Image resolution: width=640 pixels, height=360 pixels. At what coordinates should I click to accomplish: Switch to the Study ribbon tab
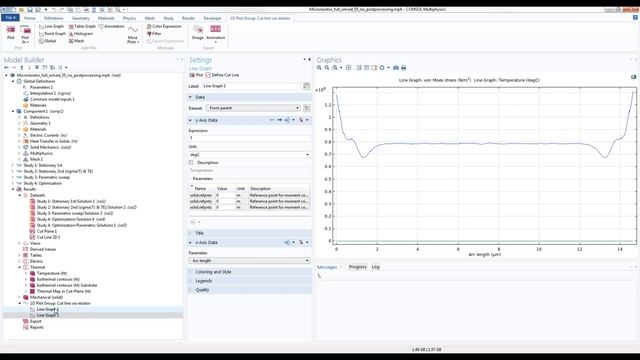(169, 18)
